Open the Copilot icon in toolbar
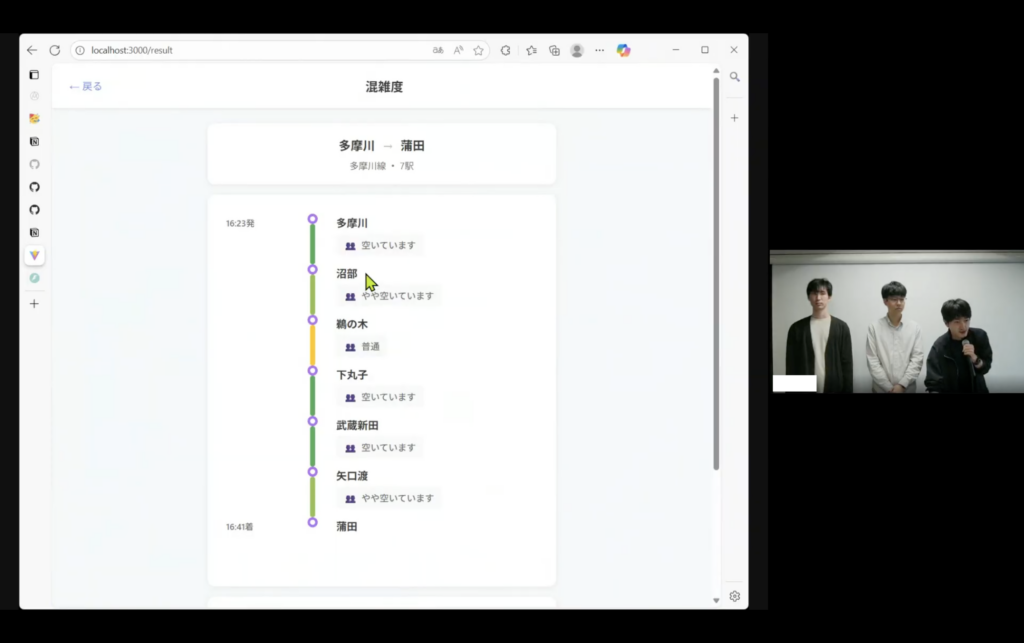 click(x=623, y=50)
